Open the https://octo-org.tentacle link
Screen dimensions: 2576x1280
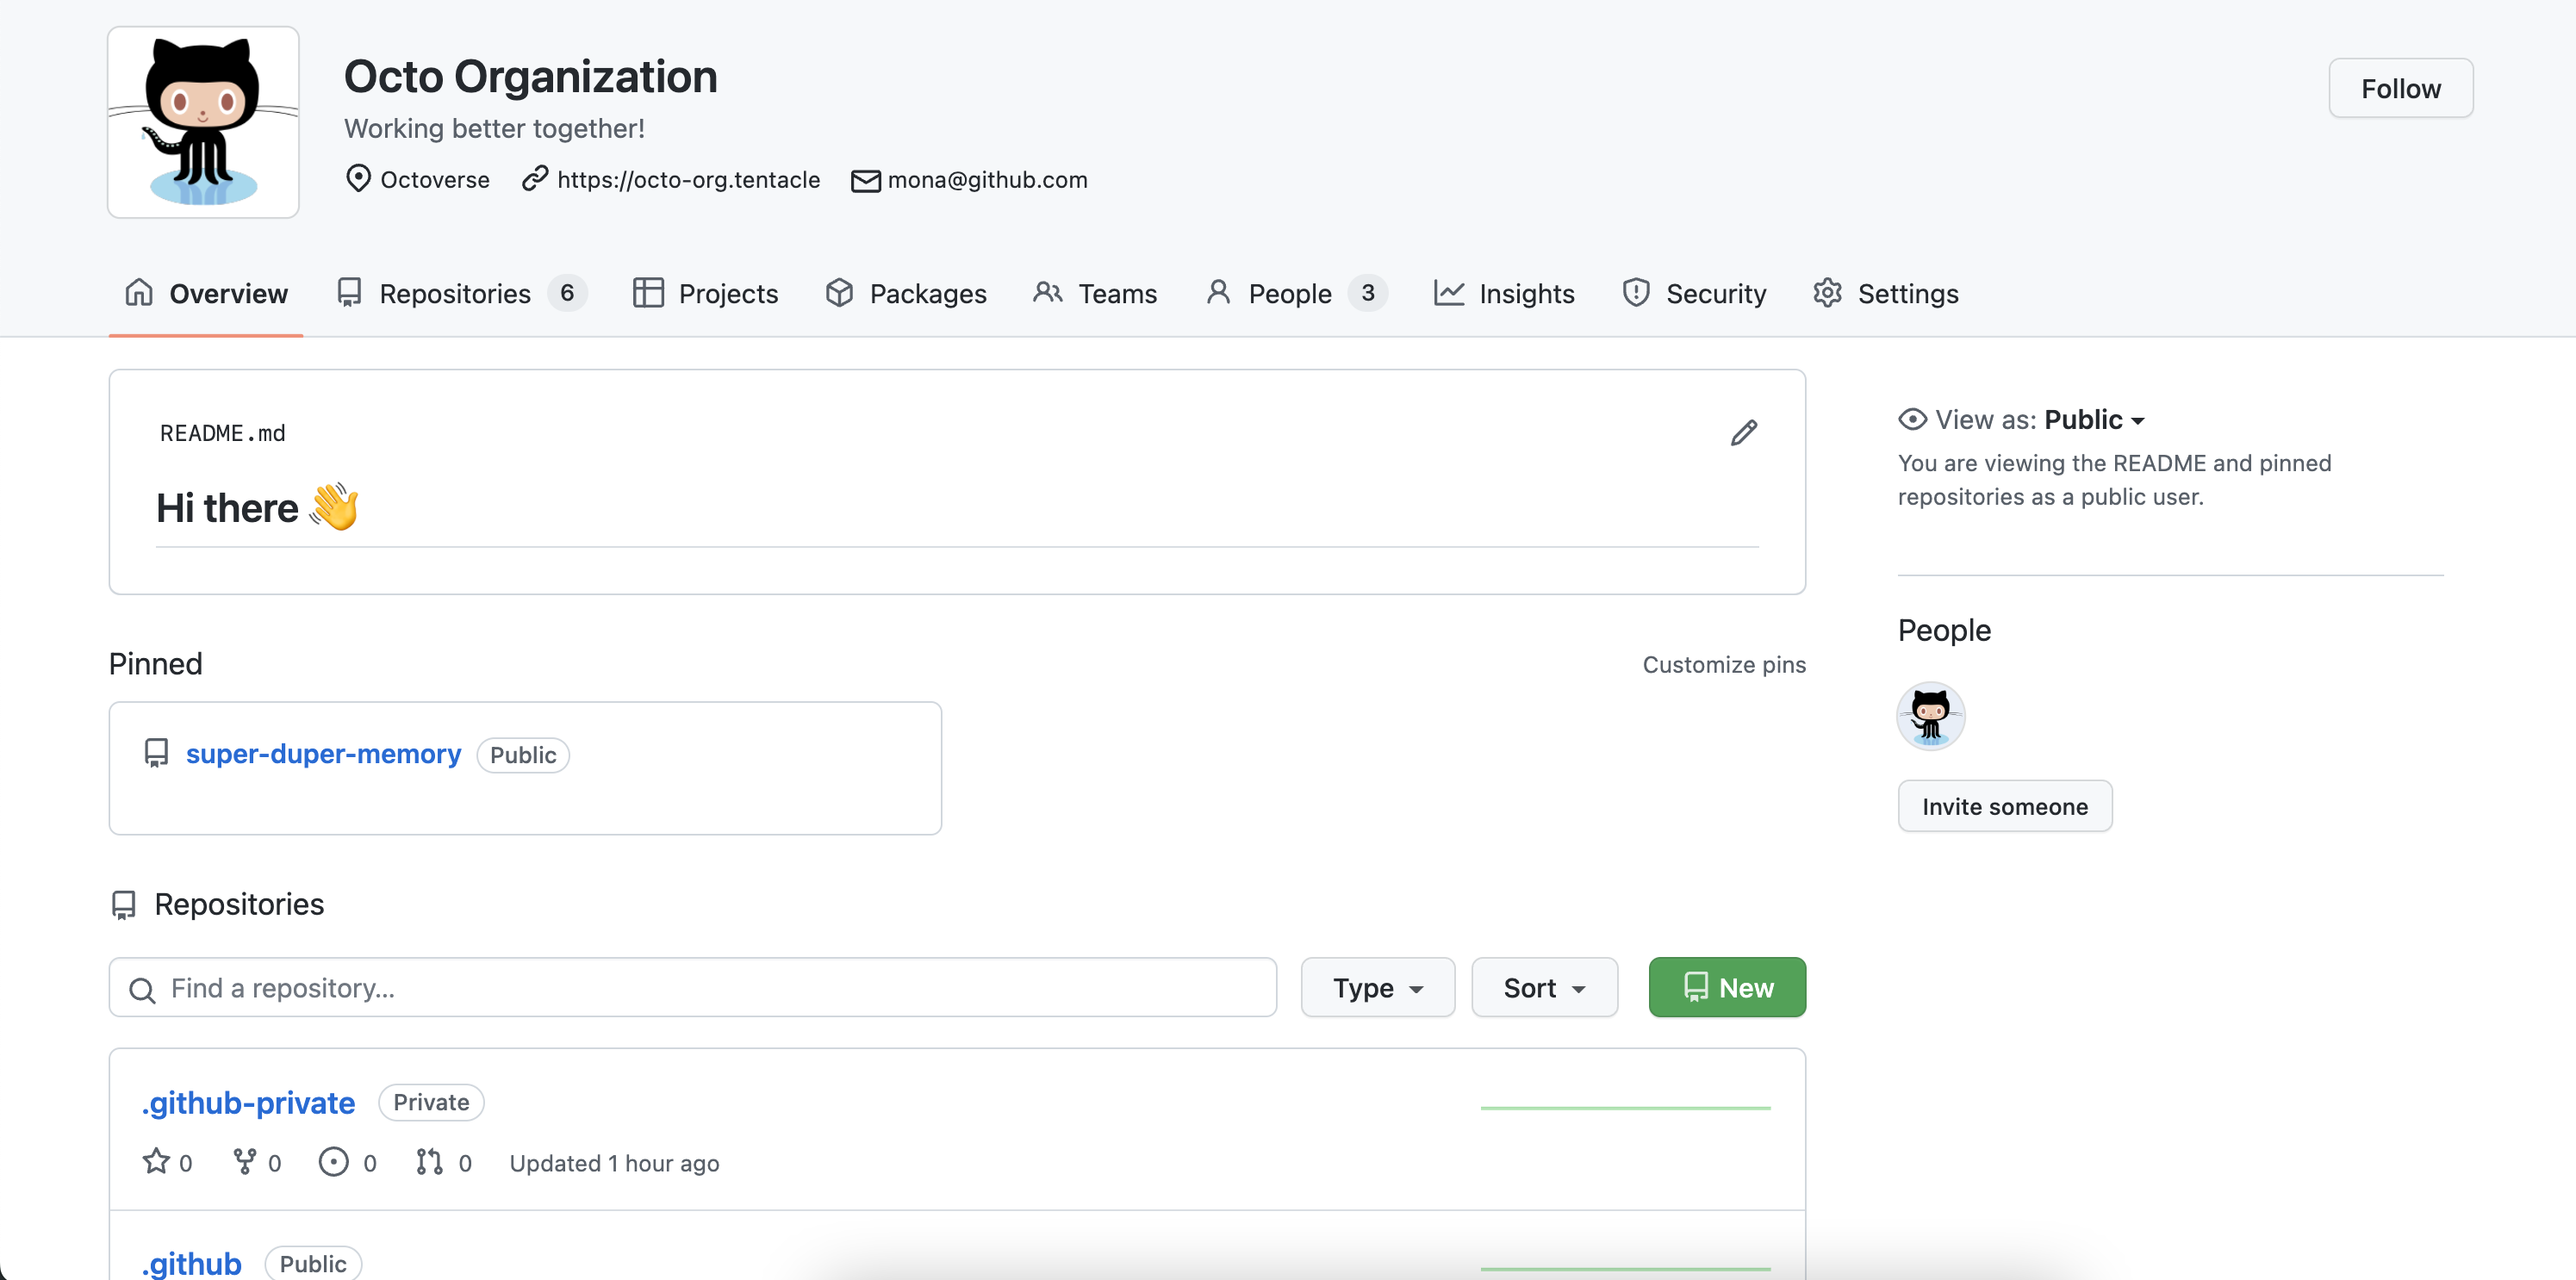688,179
